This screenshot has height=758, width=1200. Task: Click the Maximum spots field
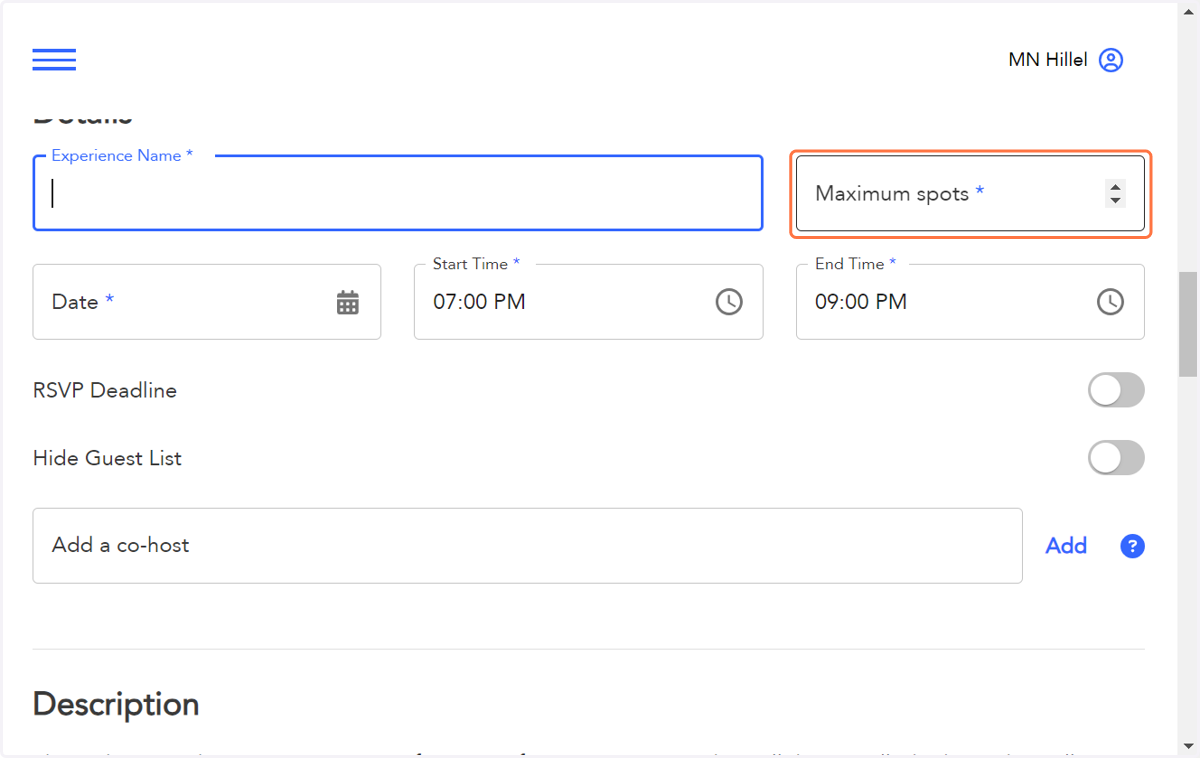tap(970, 193)
